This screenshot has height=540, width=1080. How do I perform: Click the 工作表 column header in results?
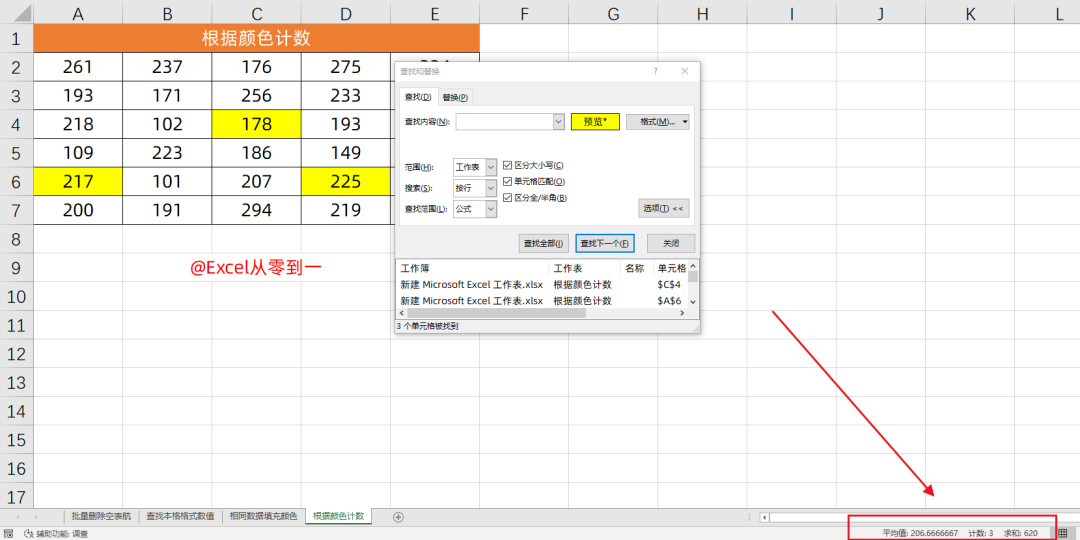coord(585,268)
